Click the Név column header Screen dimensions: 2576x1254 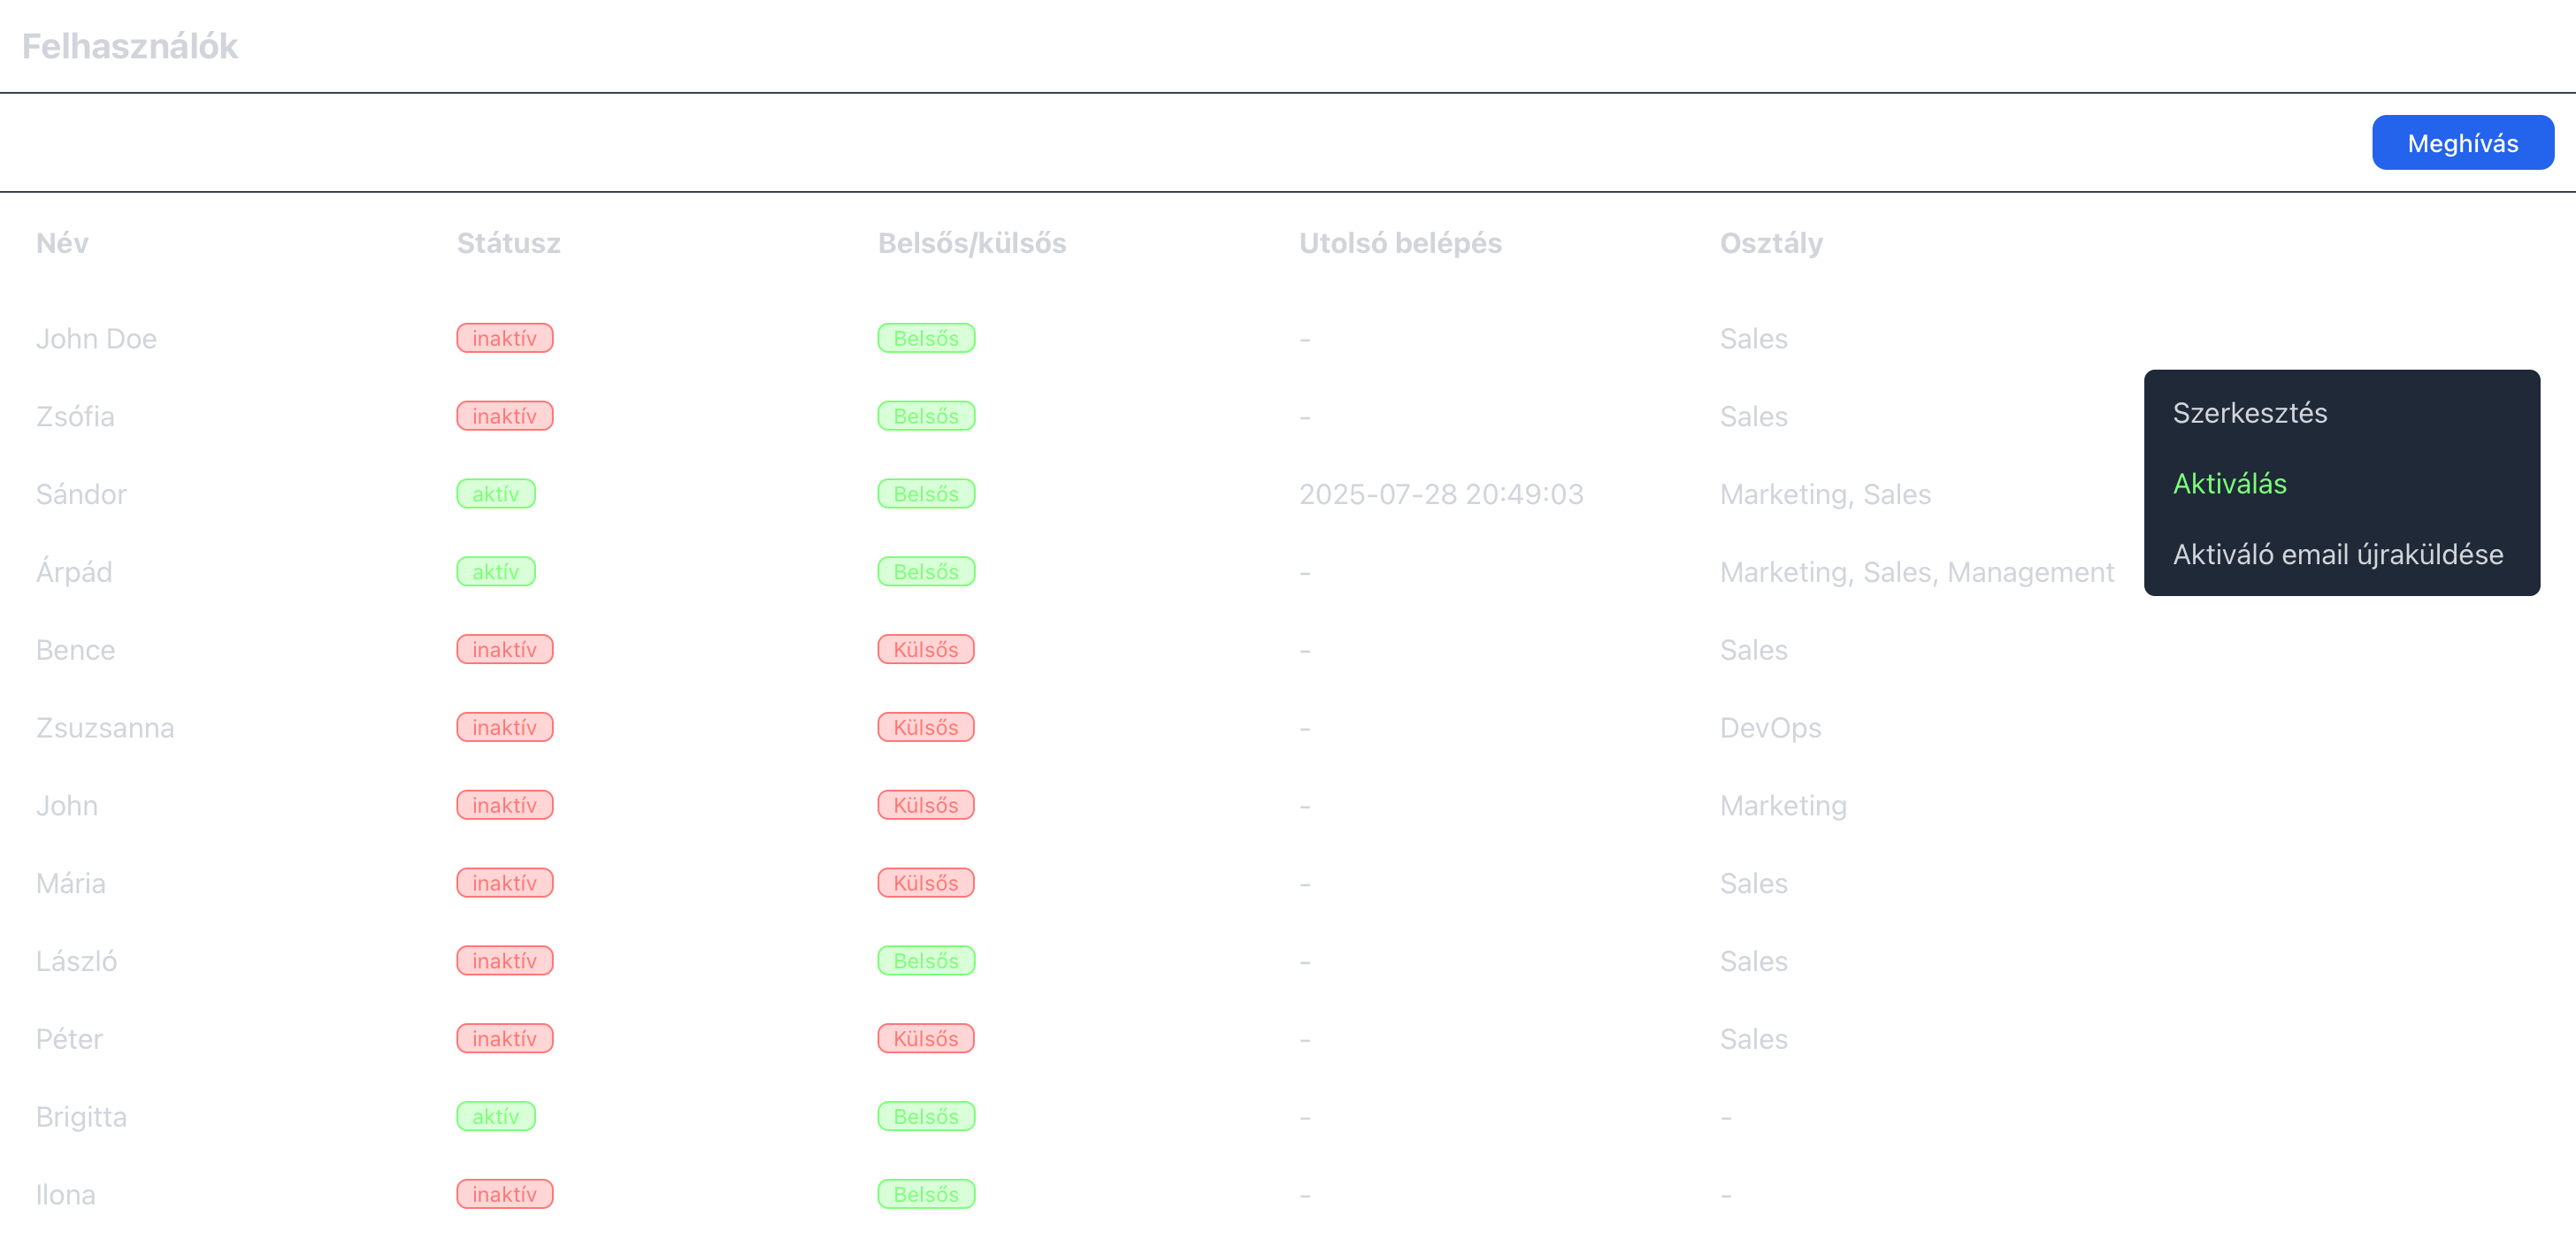(62, 243)
